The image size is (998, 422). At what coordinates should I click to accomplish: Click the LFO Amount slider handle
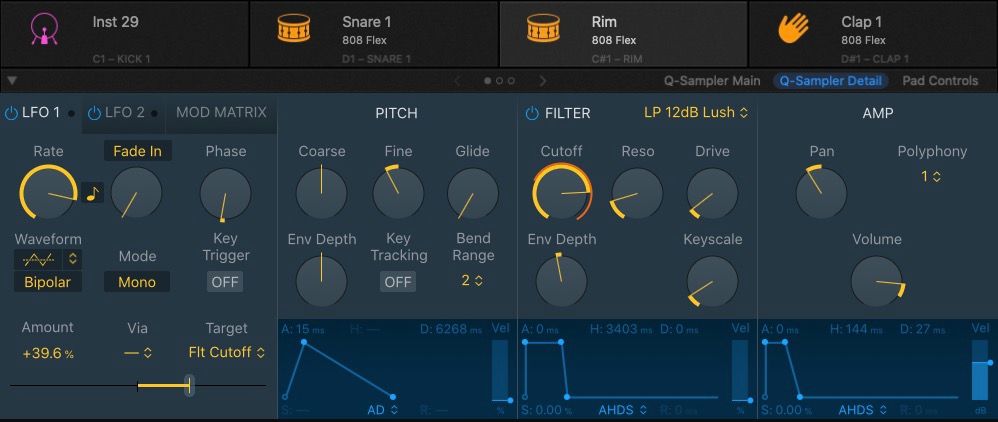[x=189, y=385]
